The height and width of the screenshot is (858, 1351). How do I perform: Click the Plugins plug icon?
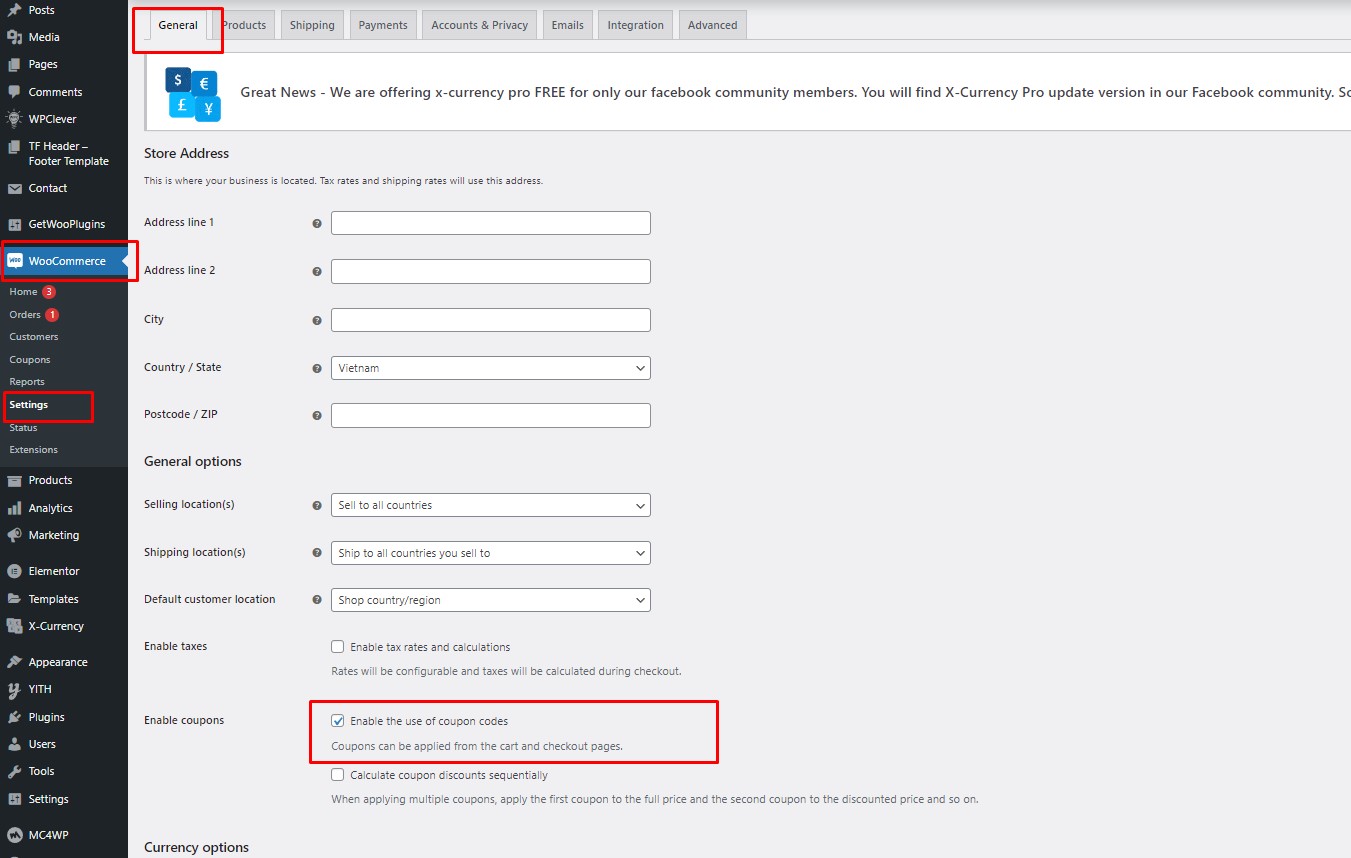14,717
